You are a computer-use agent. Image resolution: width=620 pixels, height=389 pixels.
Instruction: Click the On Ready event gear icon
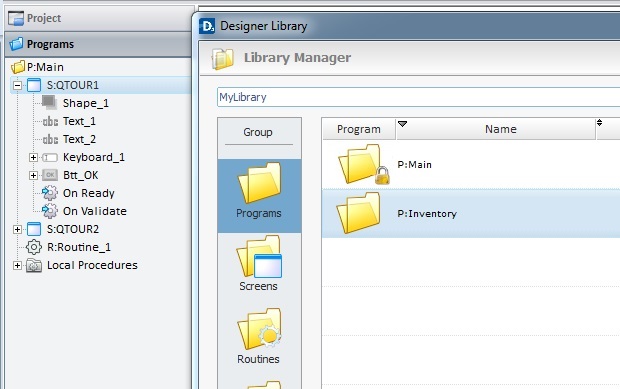[x=50, y=193]
